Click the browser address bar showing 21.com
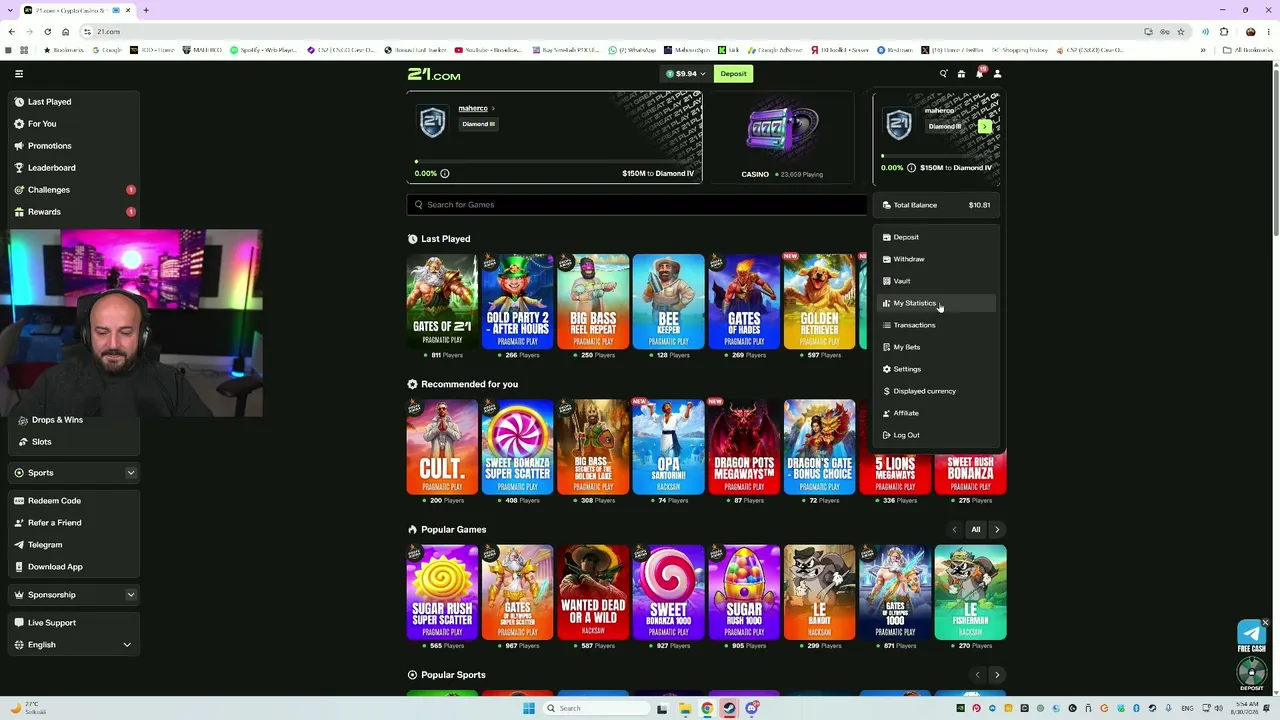1280x720 pixels. [x=610, y=32]
